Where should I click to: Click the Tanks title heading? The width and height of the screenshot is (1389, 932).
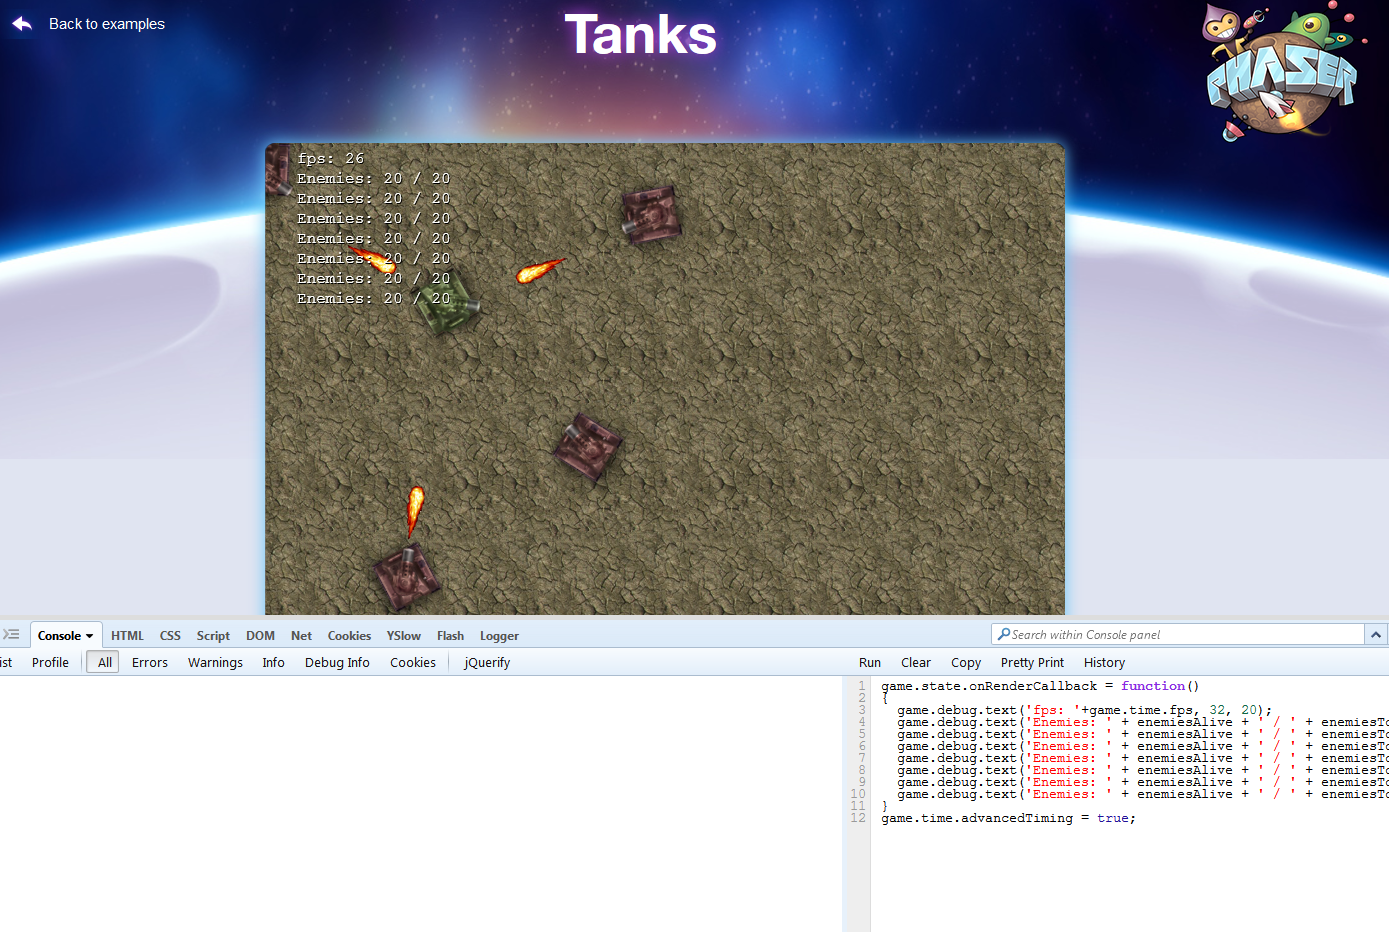640,35
